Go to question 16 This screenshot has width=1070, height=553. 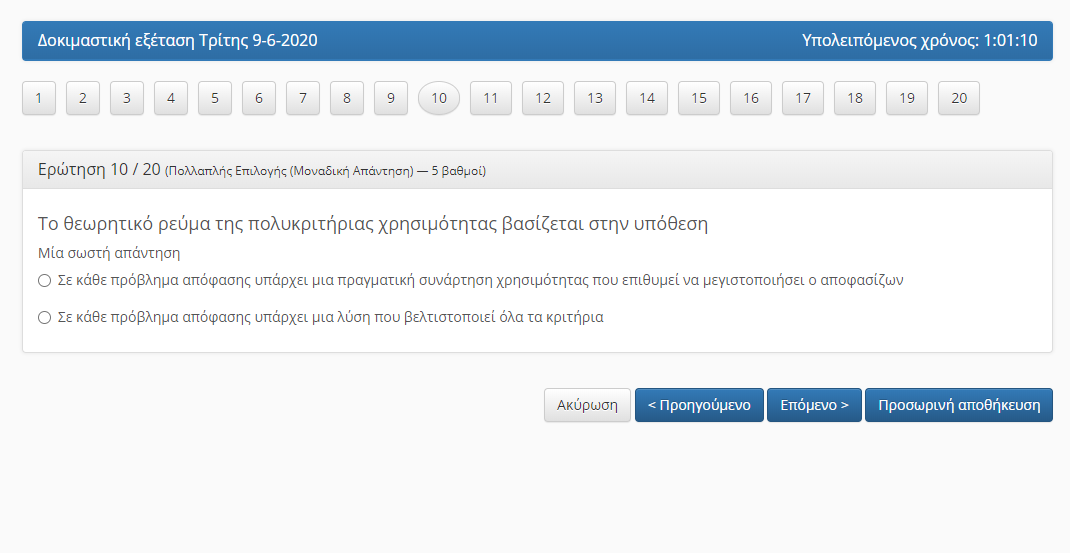pos(751,98)
